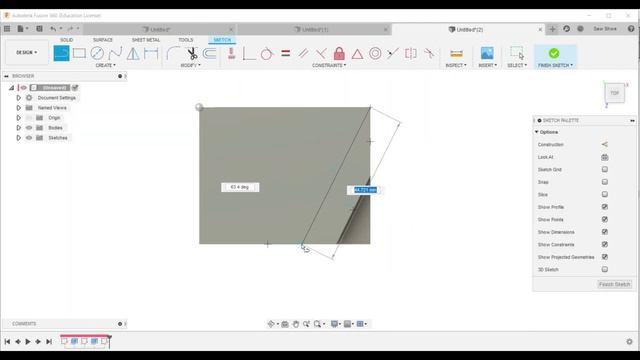Uncheck Show Projected Geometries checkbox

point(604,257)
